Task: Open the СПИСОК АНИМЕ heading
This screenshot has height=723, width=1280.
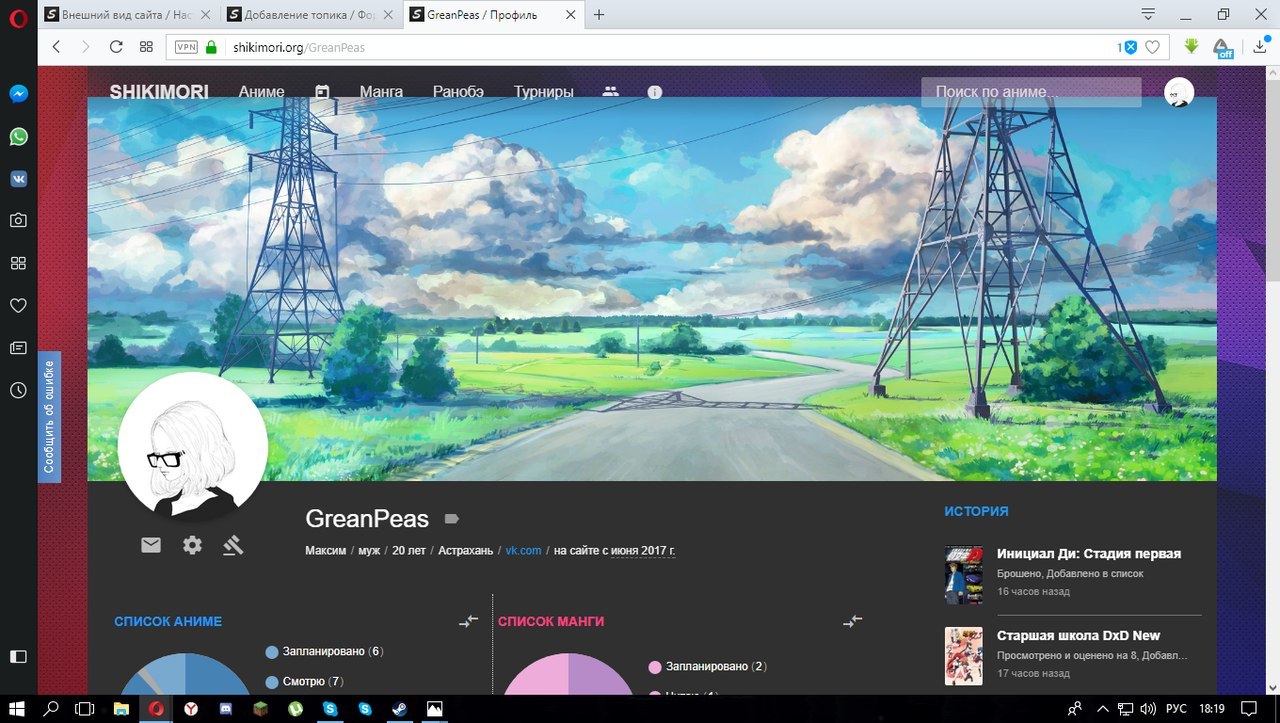Action: [168, 621]
